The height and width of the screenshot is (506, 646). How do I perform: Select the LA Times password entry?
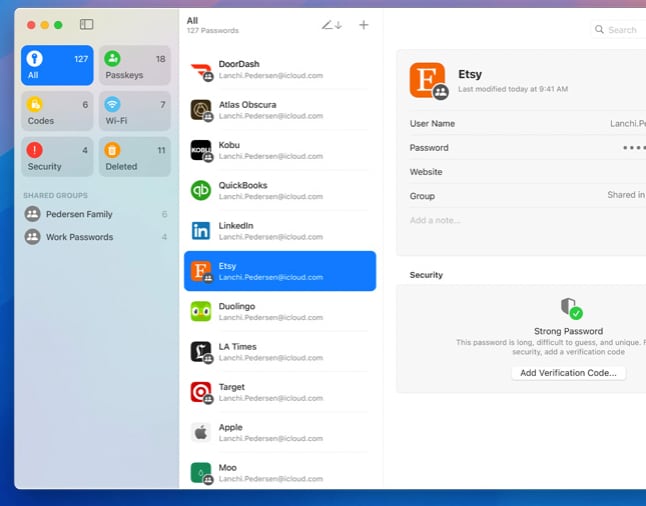(x=280, y=352)
